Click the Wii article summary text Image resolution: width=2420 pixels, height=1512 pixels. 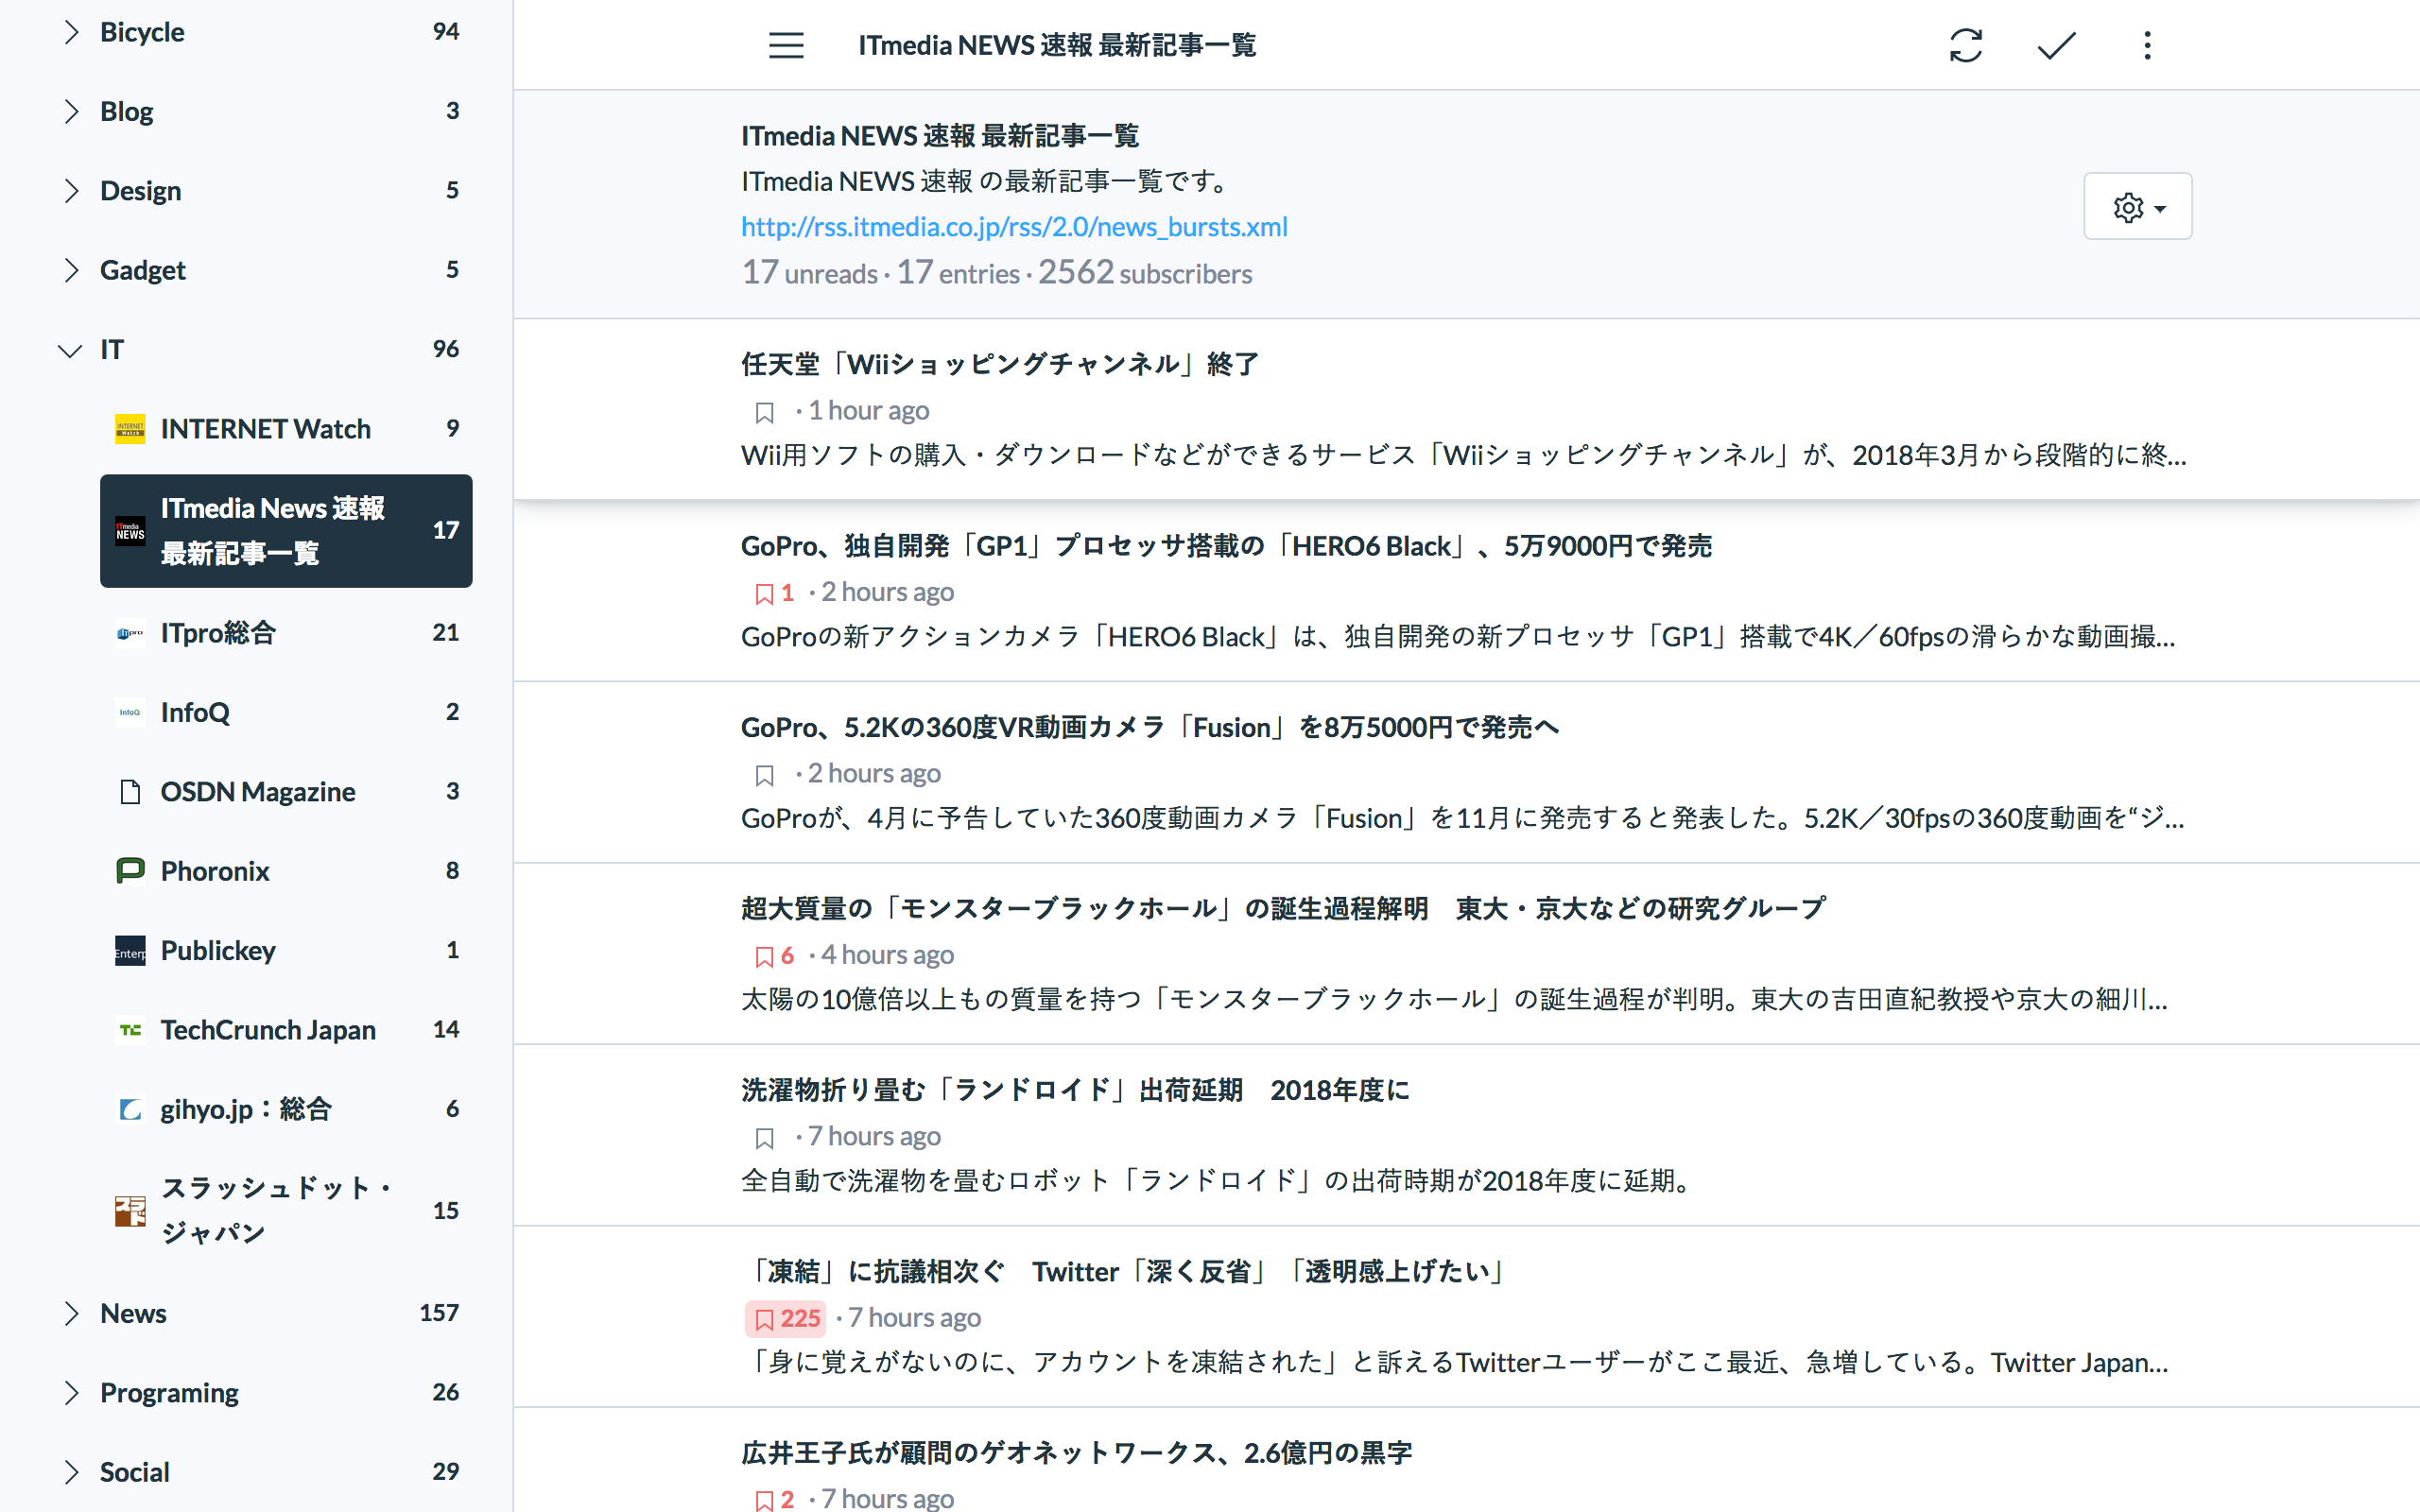[1464, 455]
